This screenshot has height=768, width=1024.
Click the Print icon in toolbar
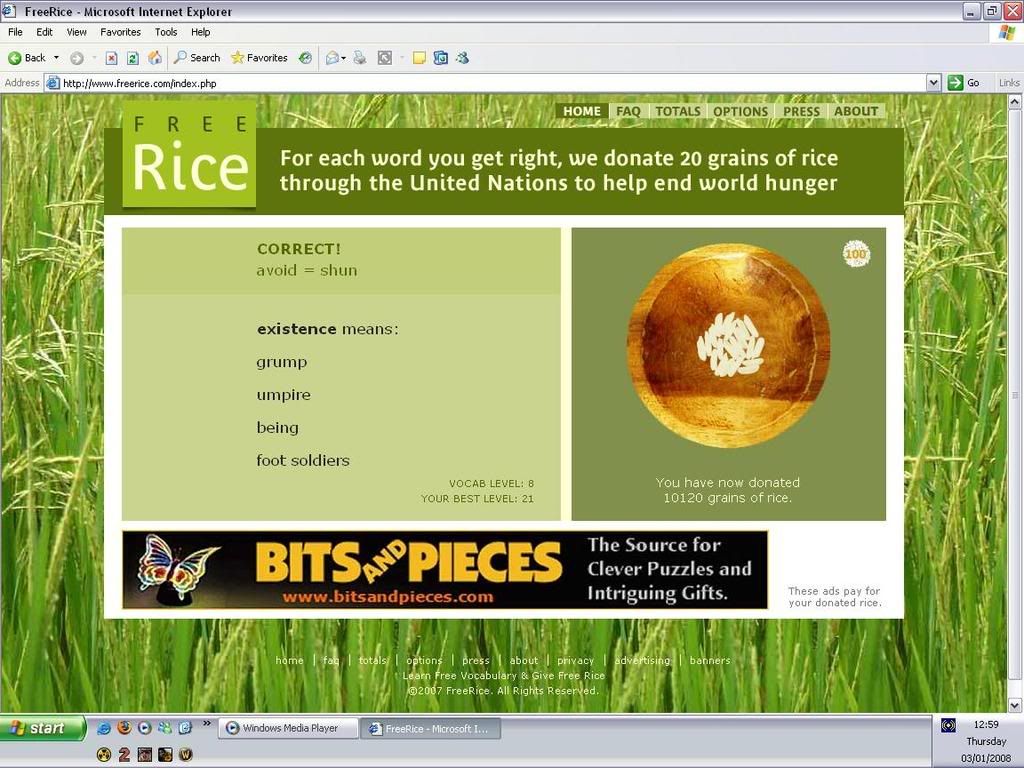360,58
